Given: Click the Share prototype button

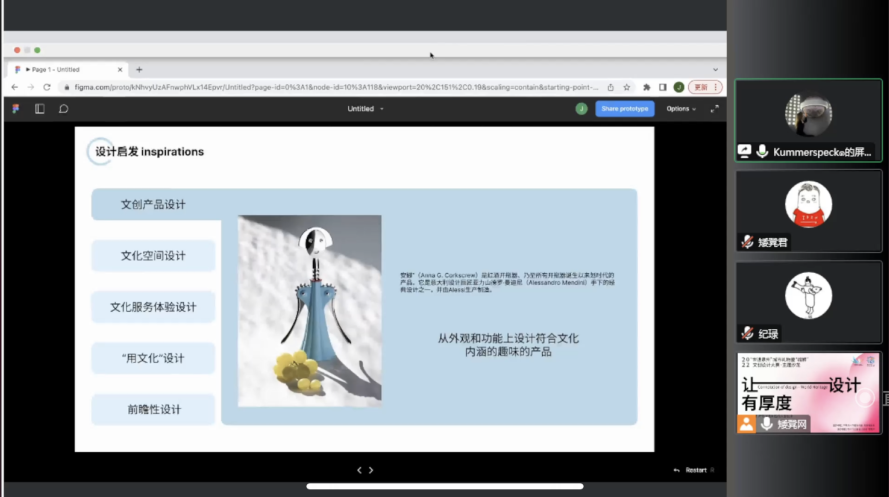Looking at the screenshot, I should click(625, 109).
